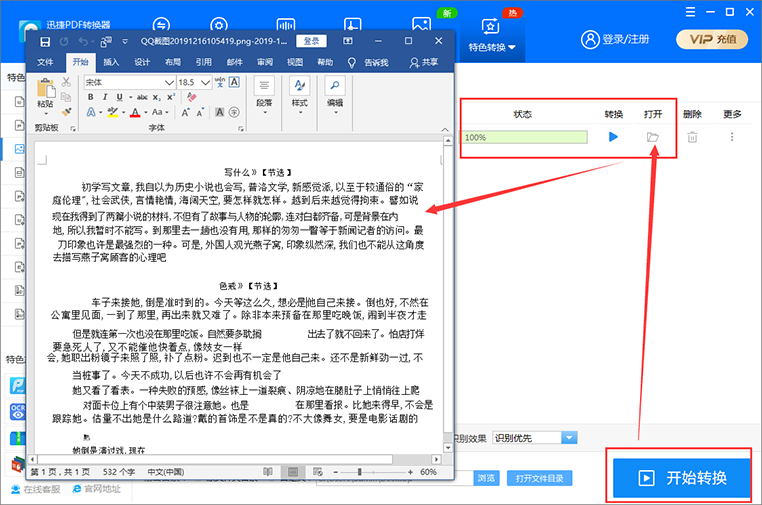
Task: Toggle Underline formatting
Action: tap(119, 97)
